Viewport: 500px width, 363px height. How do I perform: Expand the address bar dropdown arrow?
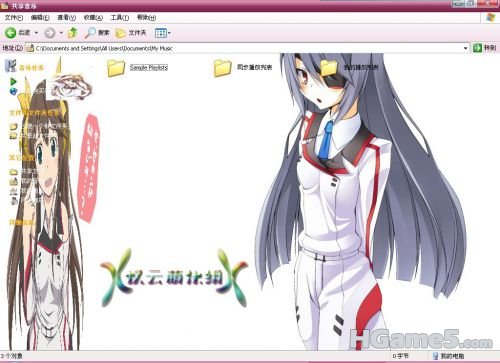coord(465,48)
